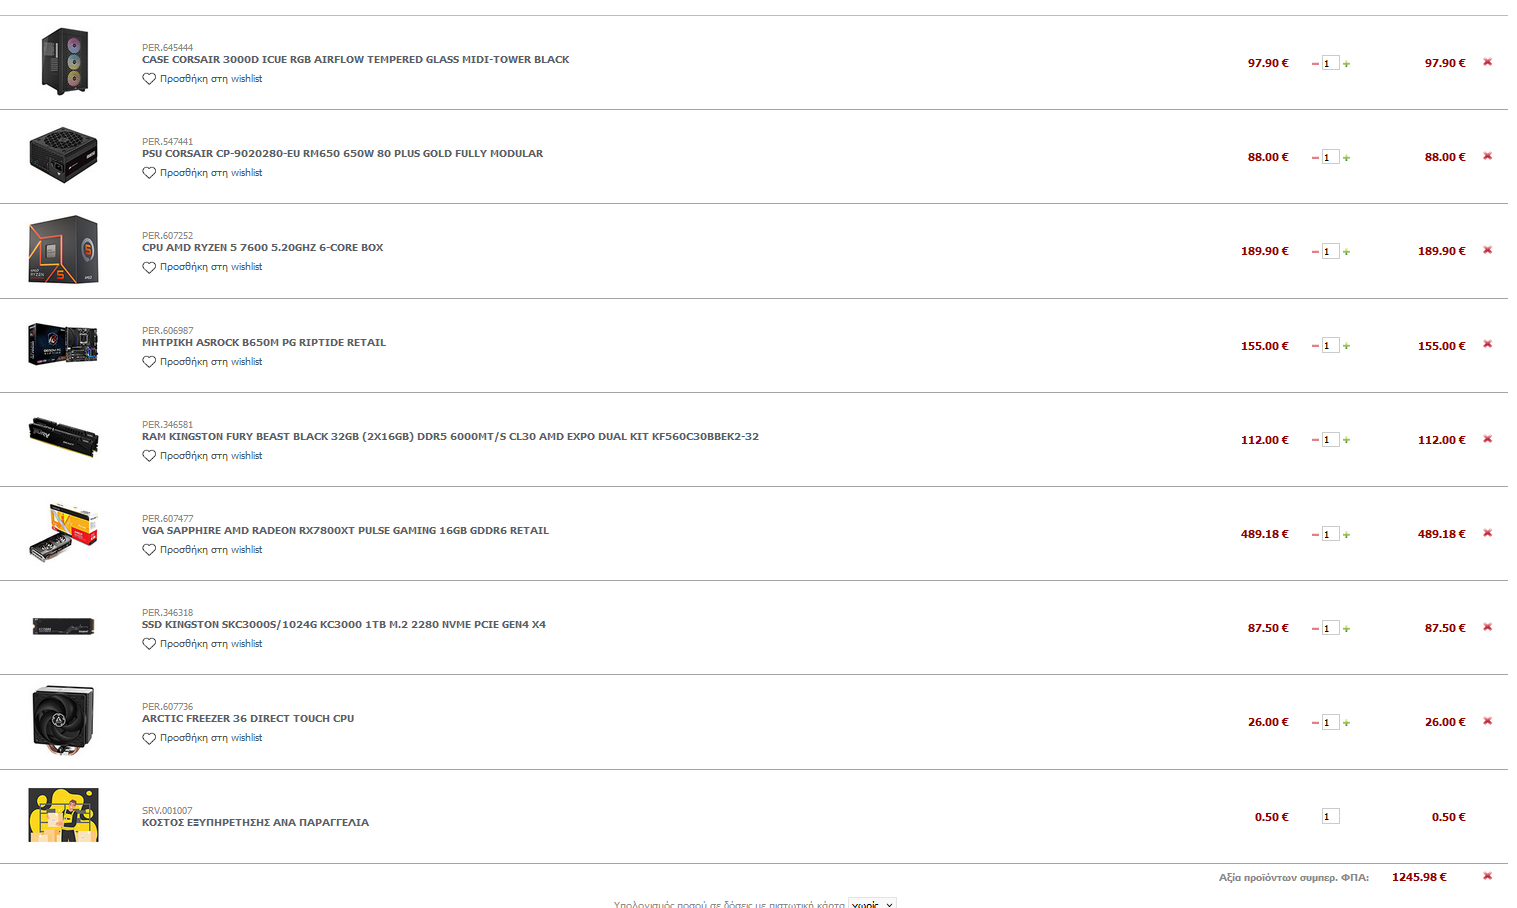1517x908 pixels.
Task: Click the Sapphire graphics card thumbnail
Action: (x=63, y=532)
